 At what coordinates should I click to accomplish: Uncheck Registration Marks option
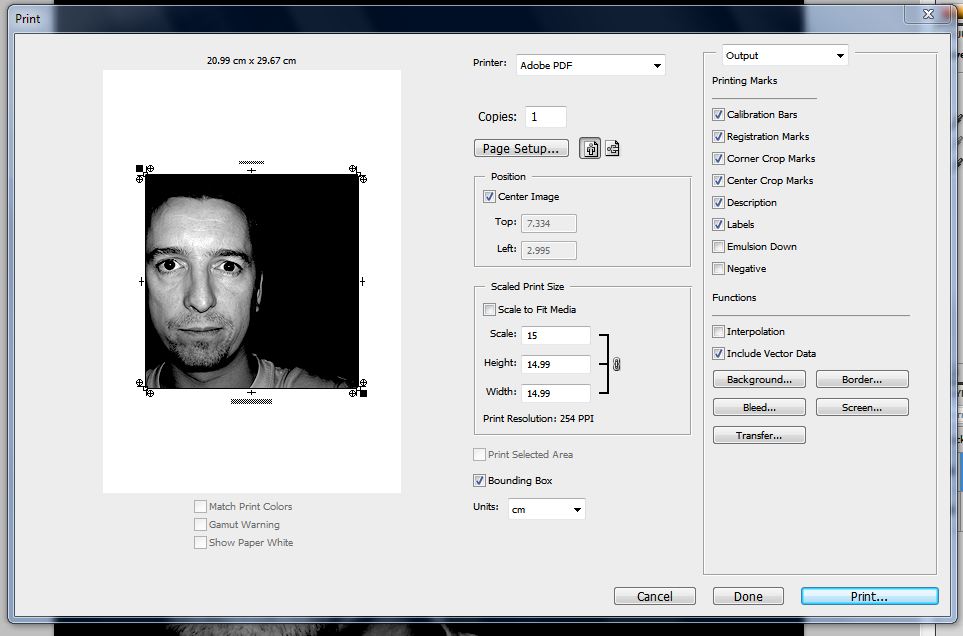point(718,137)
